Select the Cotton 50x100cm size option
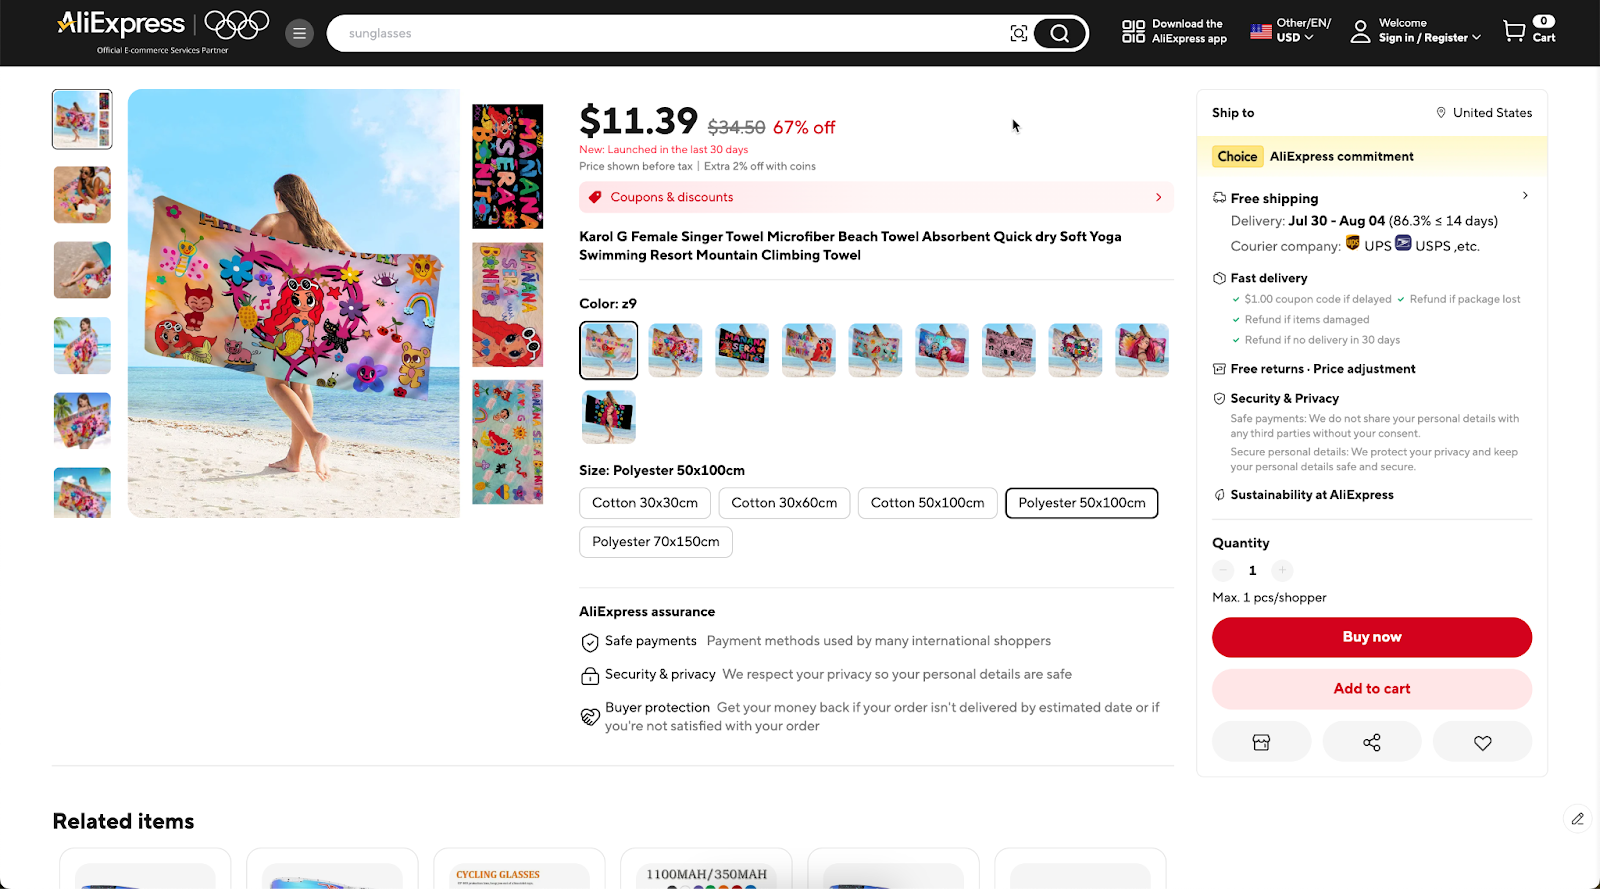1600x889 pixels. point(926,503)
